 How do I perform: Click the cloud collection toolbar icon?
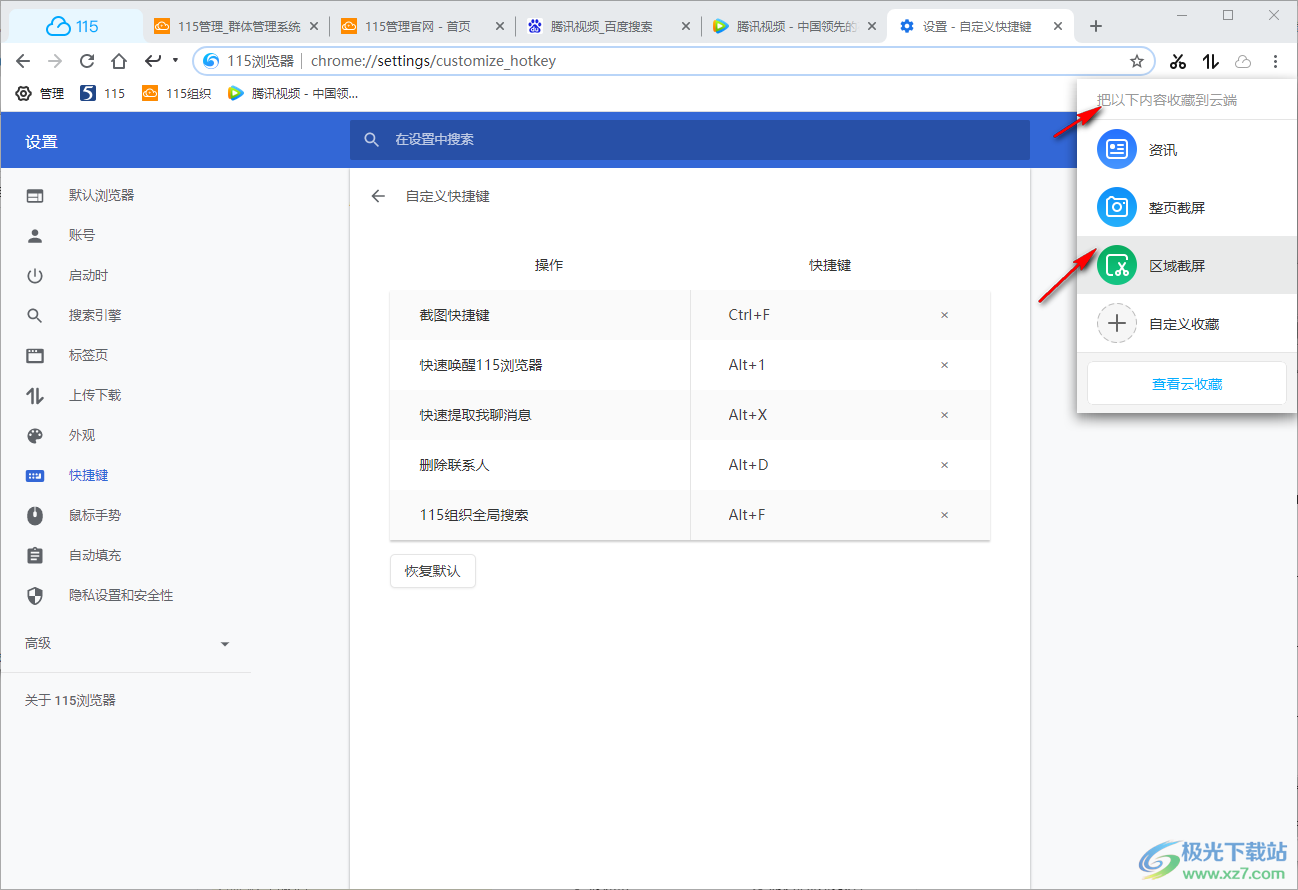point(1243,61)
